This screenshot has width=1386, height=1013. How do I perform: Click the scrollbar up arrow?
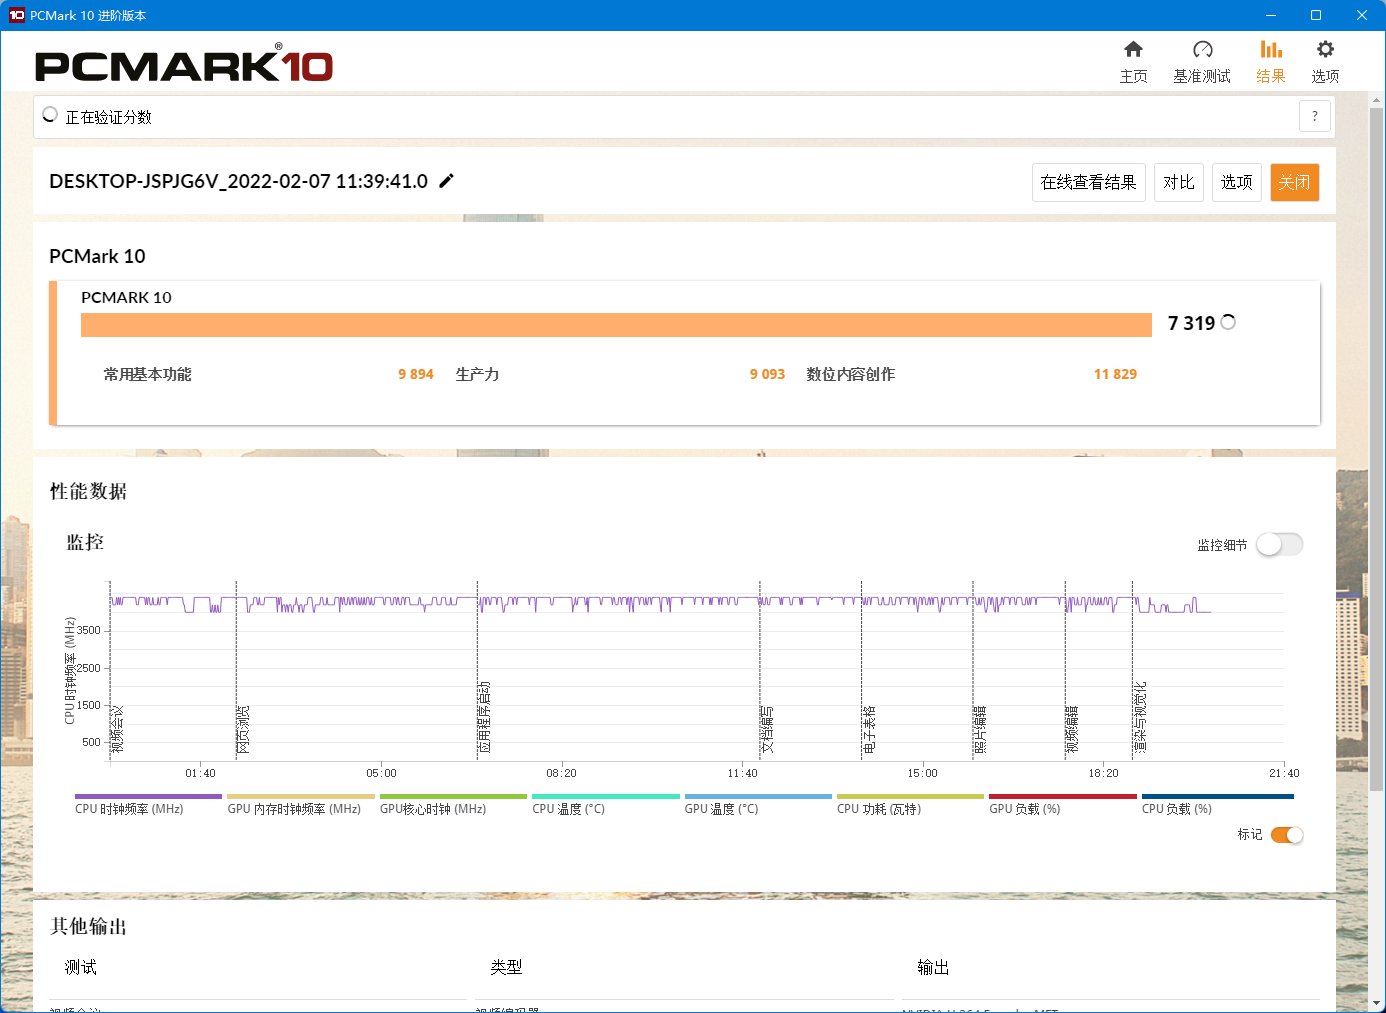[1377, 98]
